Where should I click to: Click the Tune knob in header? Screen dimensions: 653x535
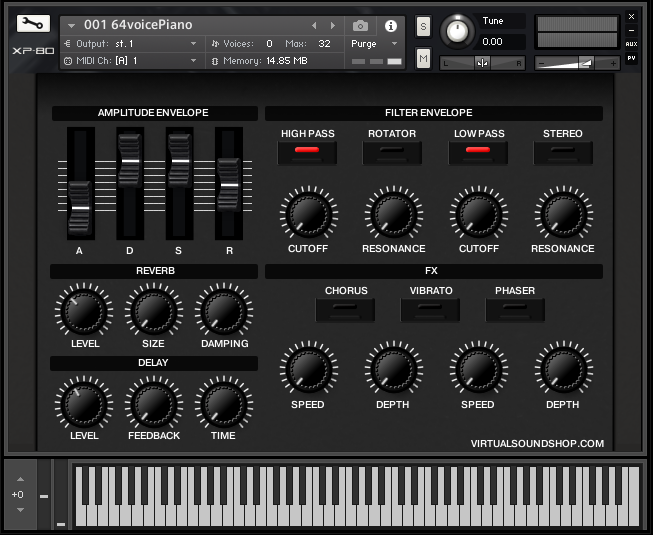(x=457, y=31)
